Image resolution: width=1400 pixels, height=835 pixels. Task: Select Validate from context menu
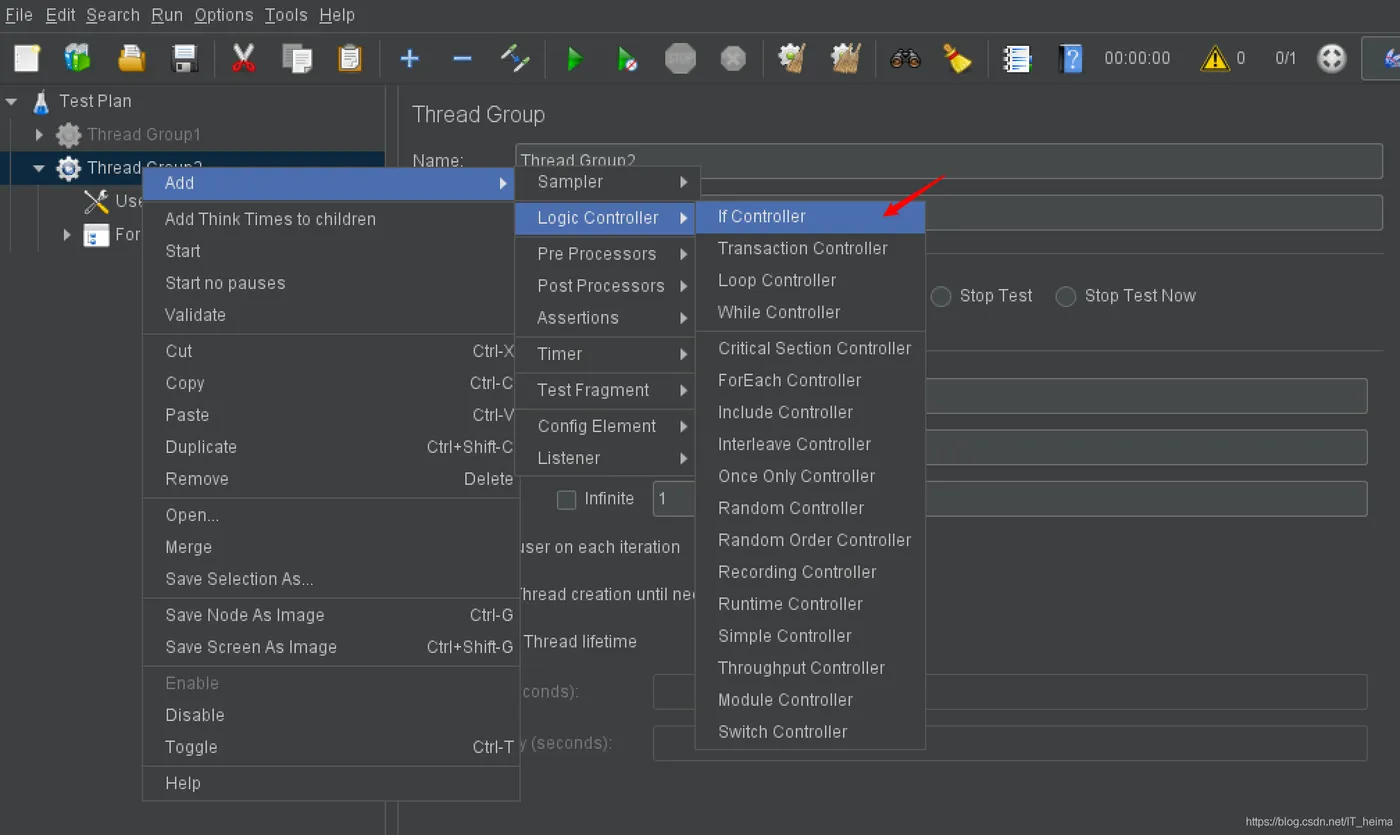click(x=331, y=315)
